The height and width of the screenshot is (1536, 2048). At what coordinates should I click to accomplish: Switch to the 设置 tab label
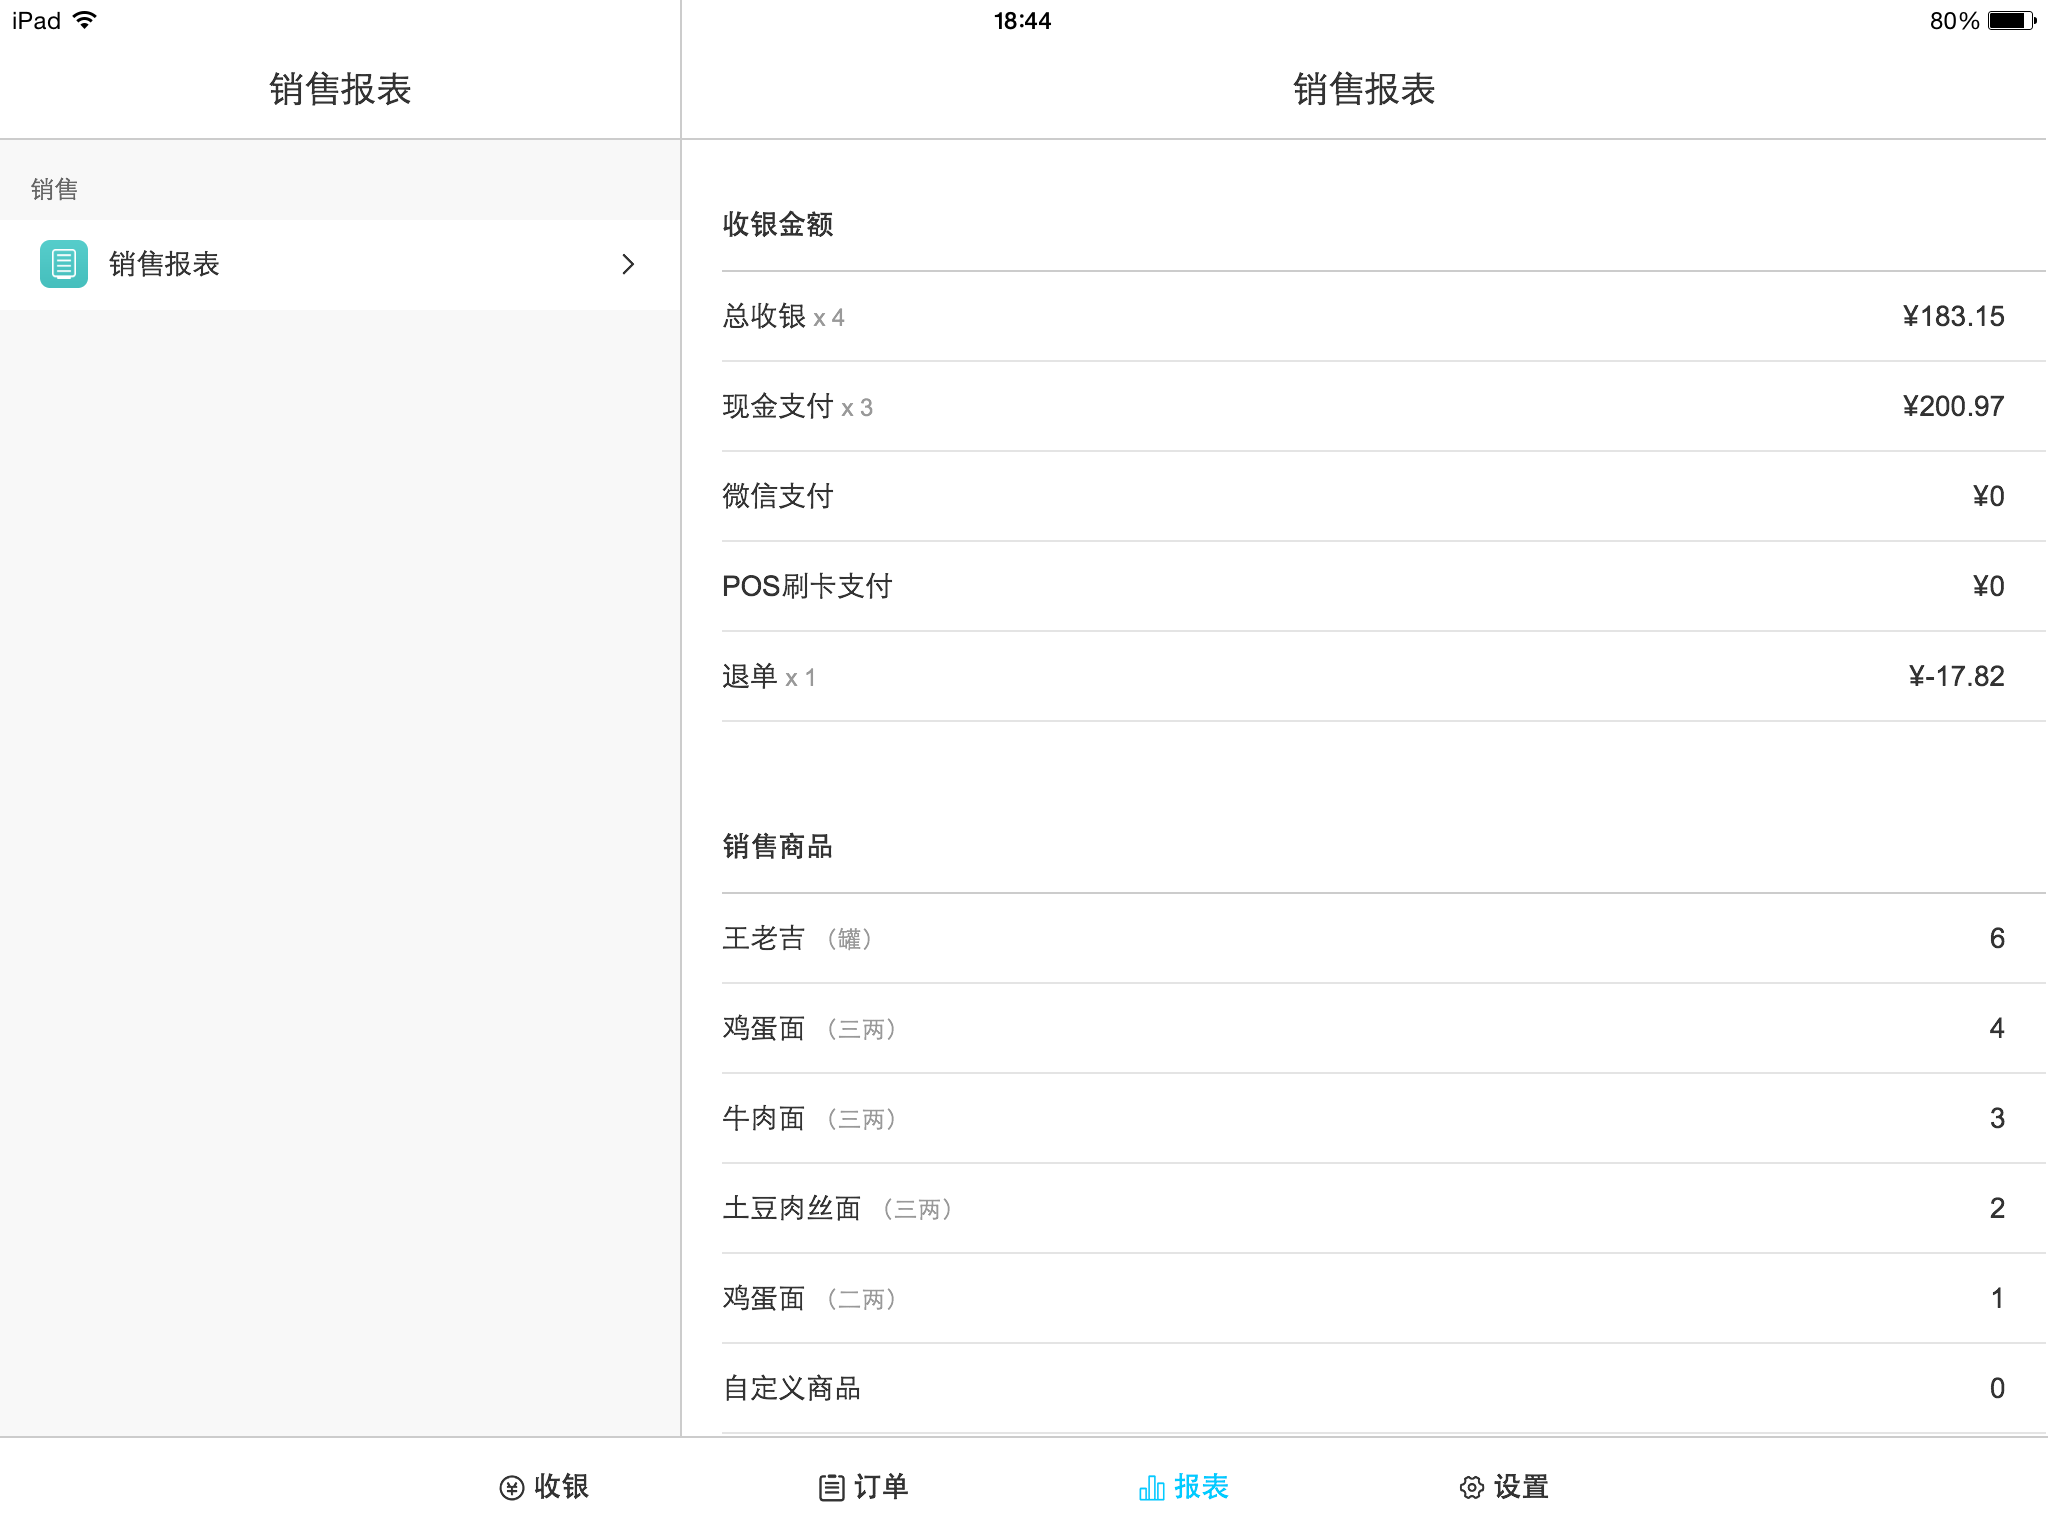coord(1521,1487)
